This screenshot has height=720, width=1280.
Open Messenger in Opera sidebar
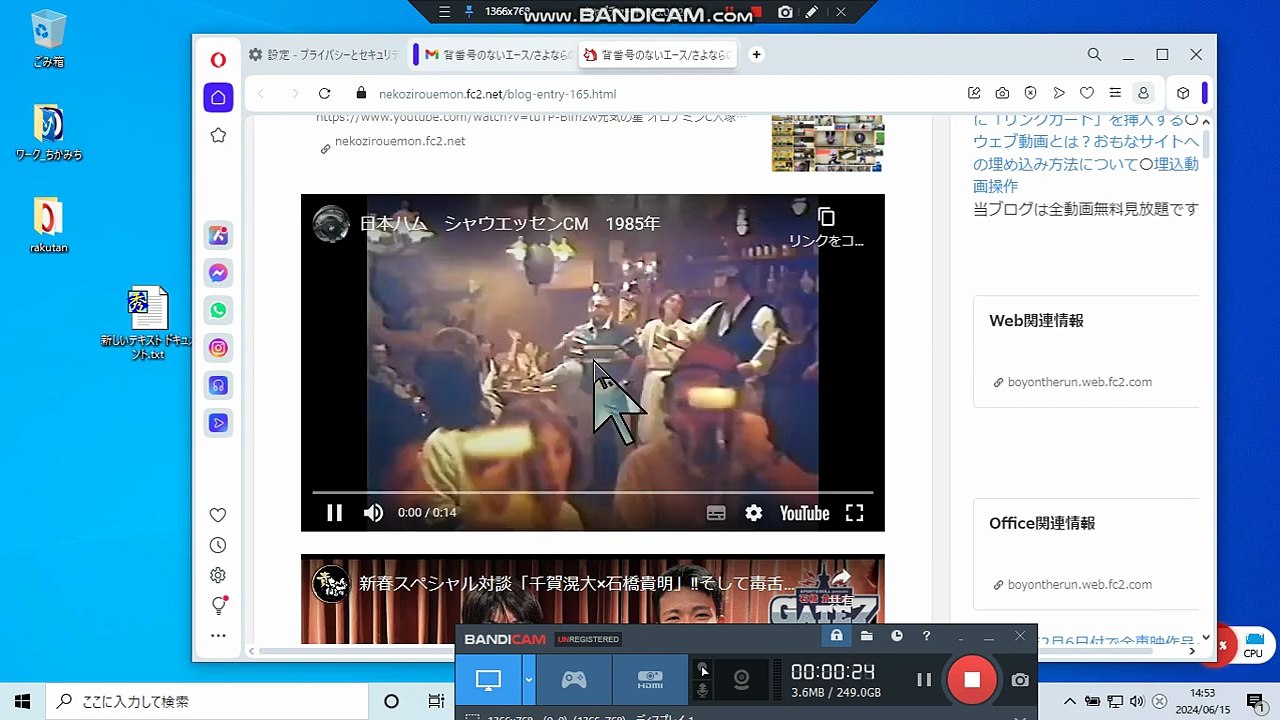tap(218, 273)
